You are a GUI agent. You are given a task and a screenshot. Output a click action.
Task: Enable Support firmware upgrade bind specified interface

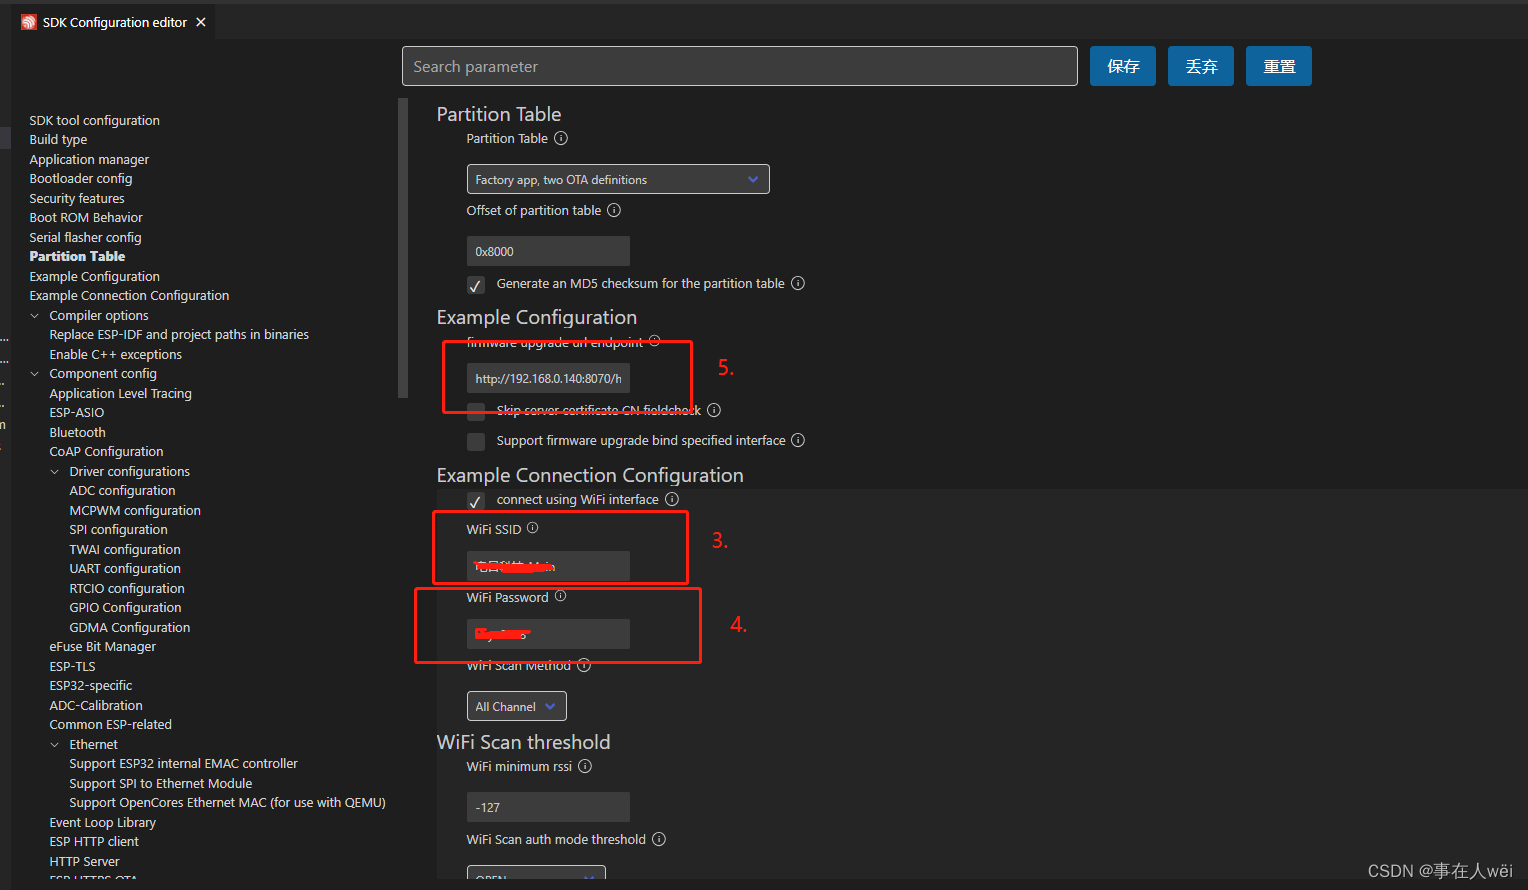tap(476, 441)
